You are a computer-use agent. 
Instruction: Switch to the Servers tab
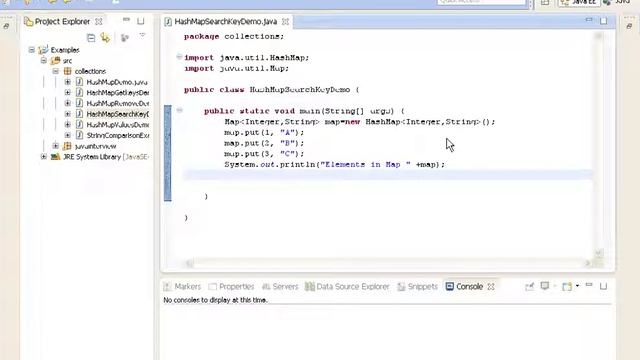click(280, 287)
